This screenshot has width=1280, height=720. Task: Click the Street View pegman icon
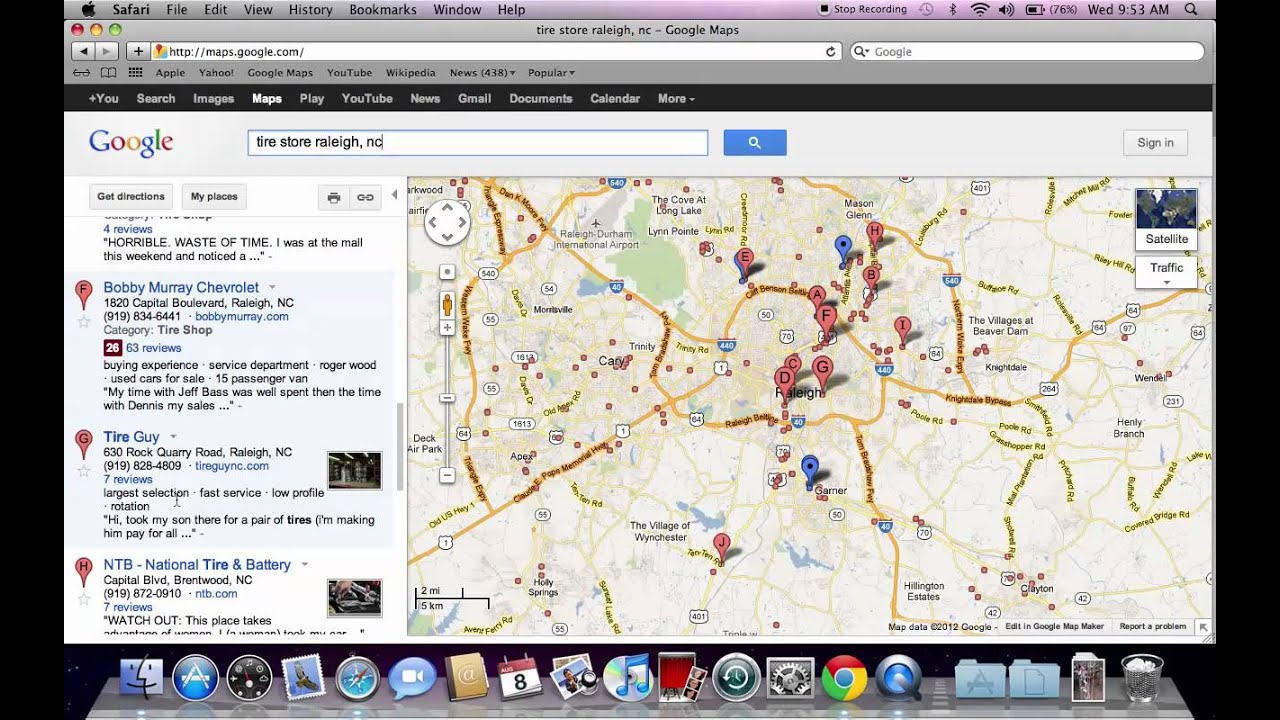(447, 303)
